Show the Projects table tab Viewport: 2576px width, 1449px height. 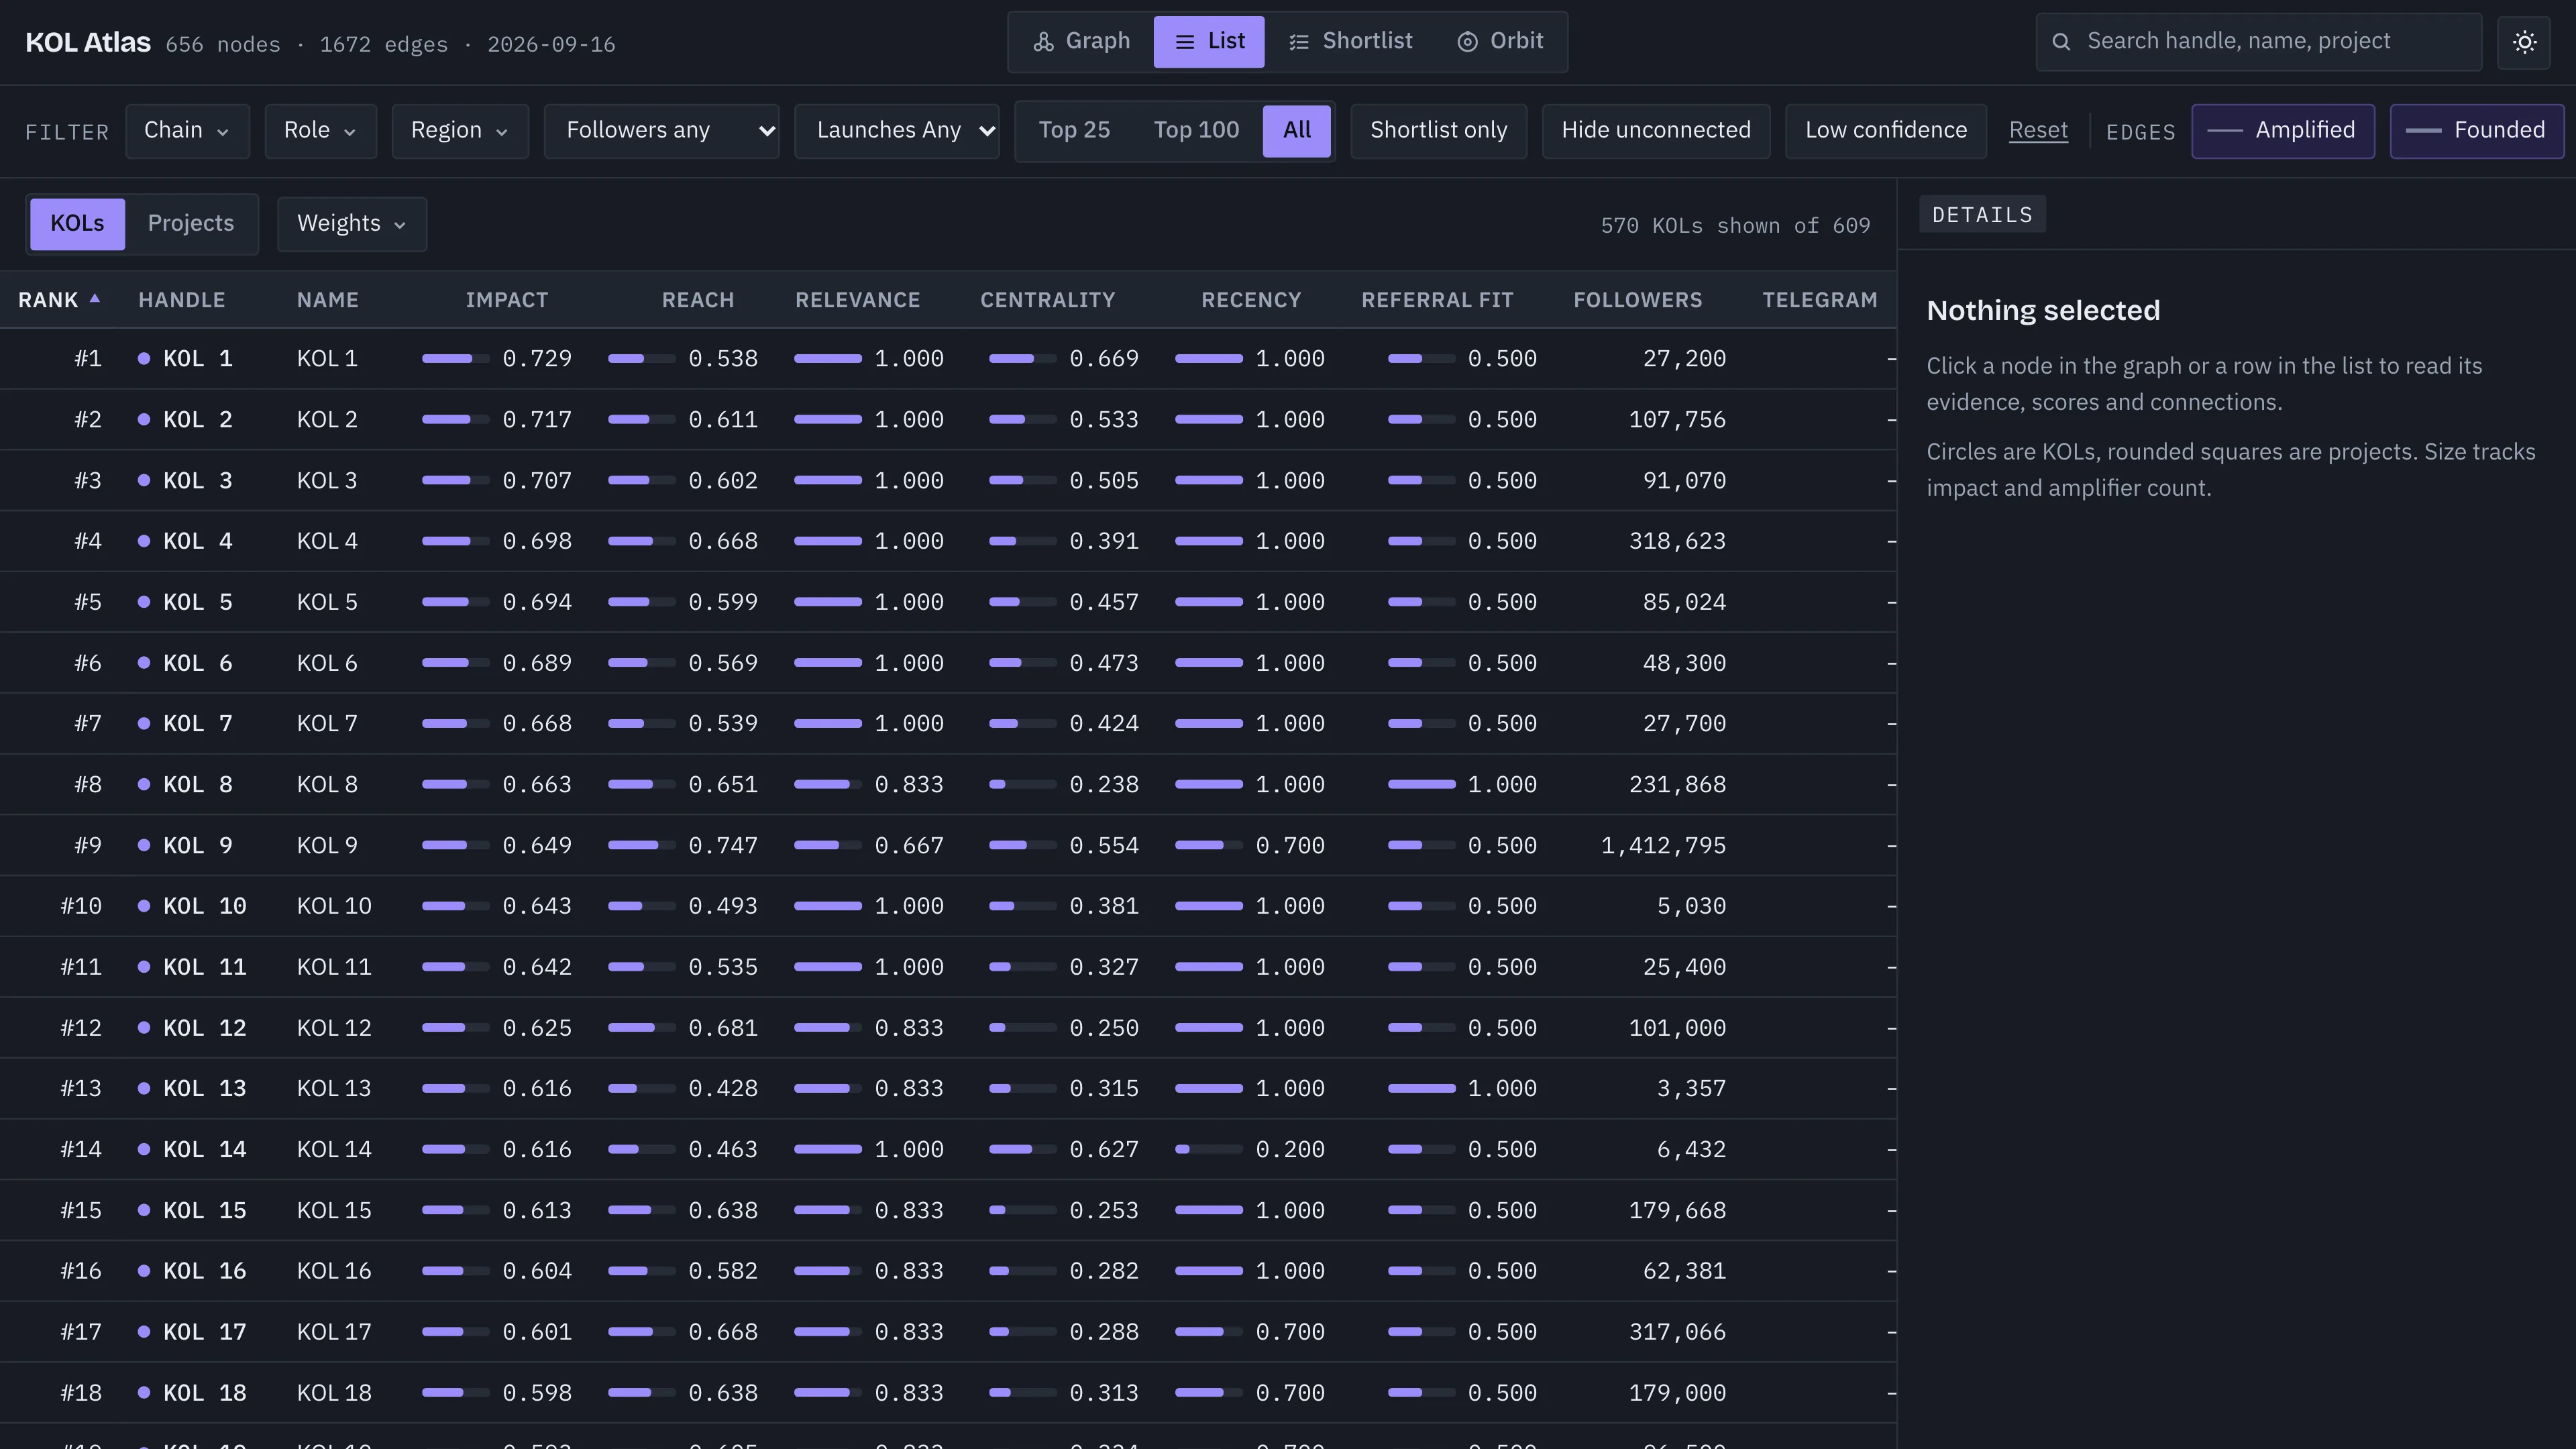point(190,224)
